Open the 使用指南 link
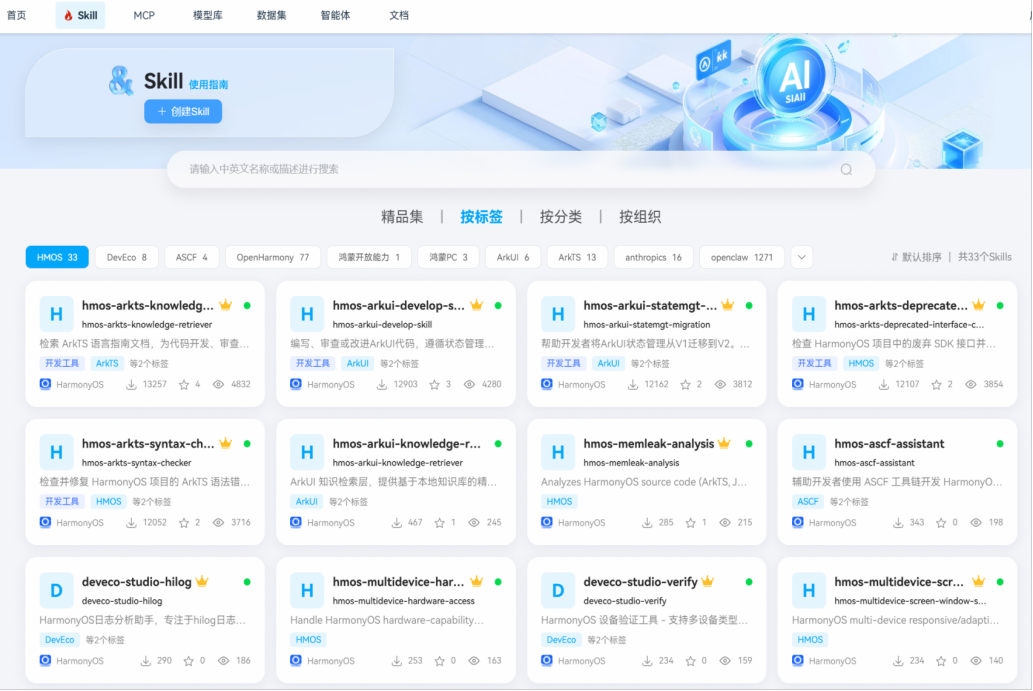 208,84
